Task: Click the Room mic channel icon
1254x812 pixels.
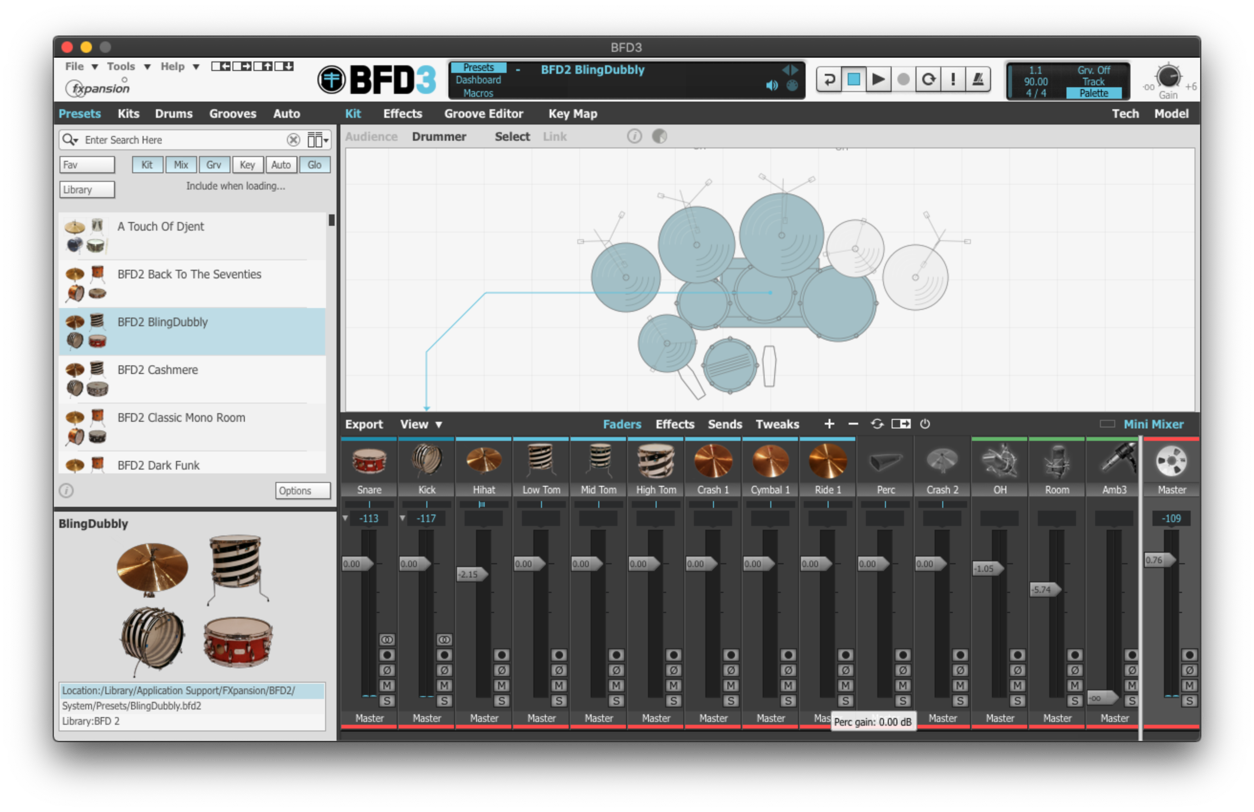Action: coord(1057,461)
